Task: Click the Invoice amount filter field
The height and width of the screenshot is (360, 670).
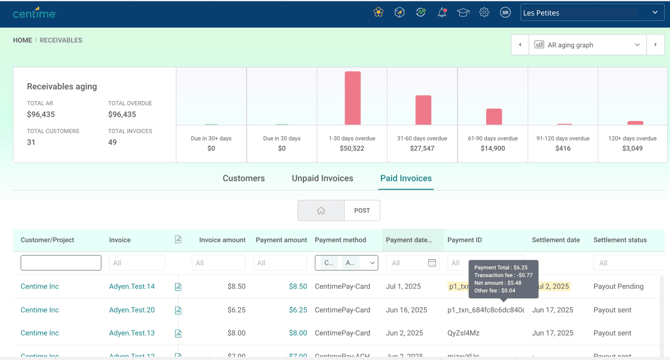Action: click(219, 263)
